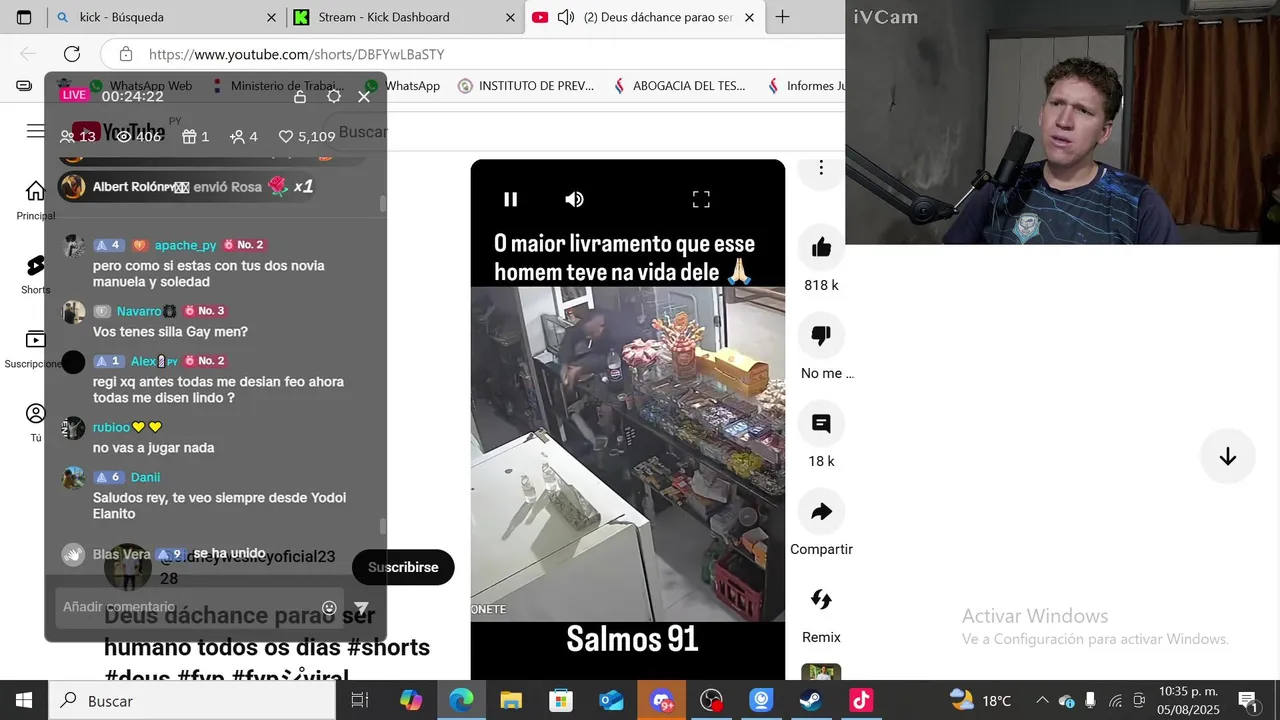The image size is (1280, 720).
Task: Lock the live overlay with padlock icon
Action: (300, 96)
